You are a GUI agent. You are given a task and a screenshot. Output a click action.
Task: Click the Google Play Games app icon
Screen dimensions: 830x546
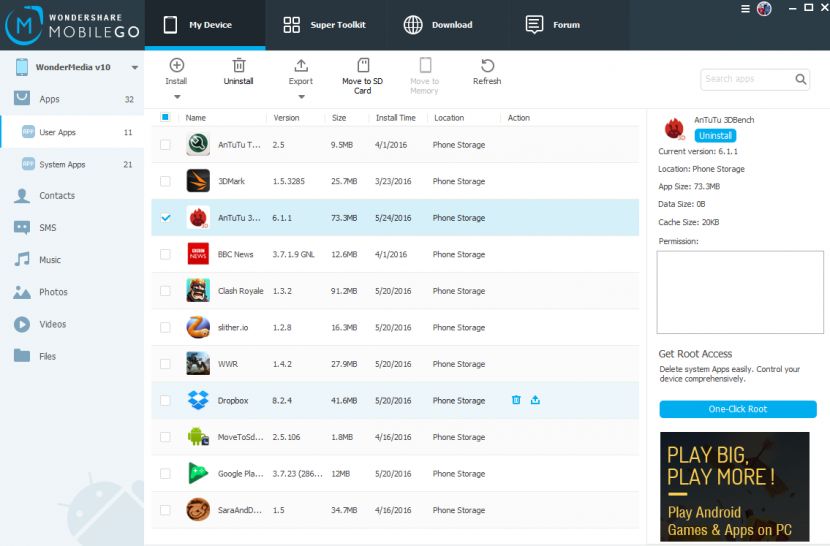pyautogui.click(x=198, y=473)
